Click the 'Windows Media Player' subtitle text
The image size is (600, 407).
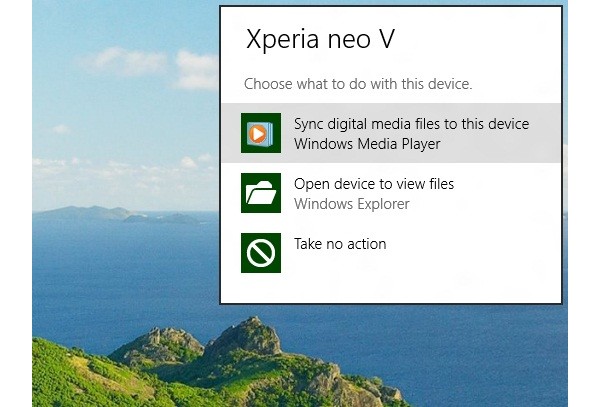tap(367, 144)
